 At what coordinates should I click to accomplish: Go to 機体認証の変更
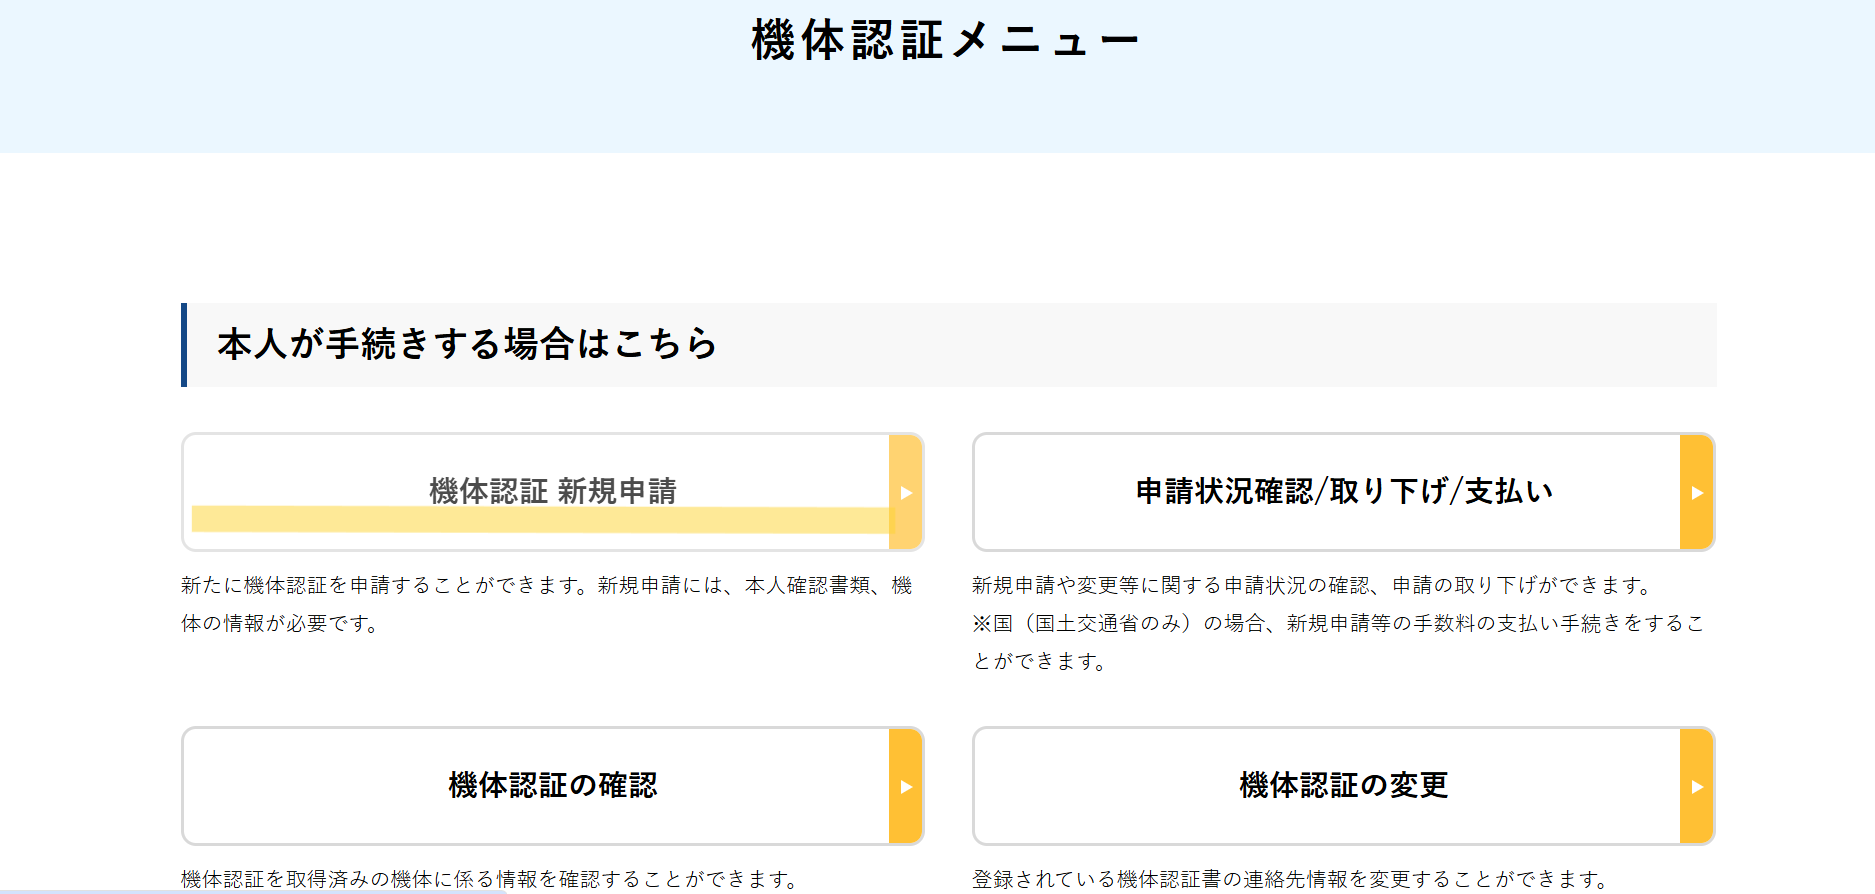1343,785
